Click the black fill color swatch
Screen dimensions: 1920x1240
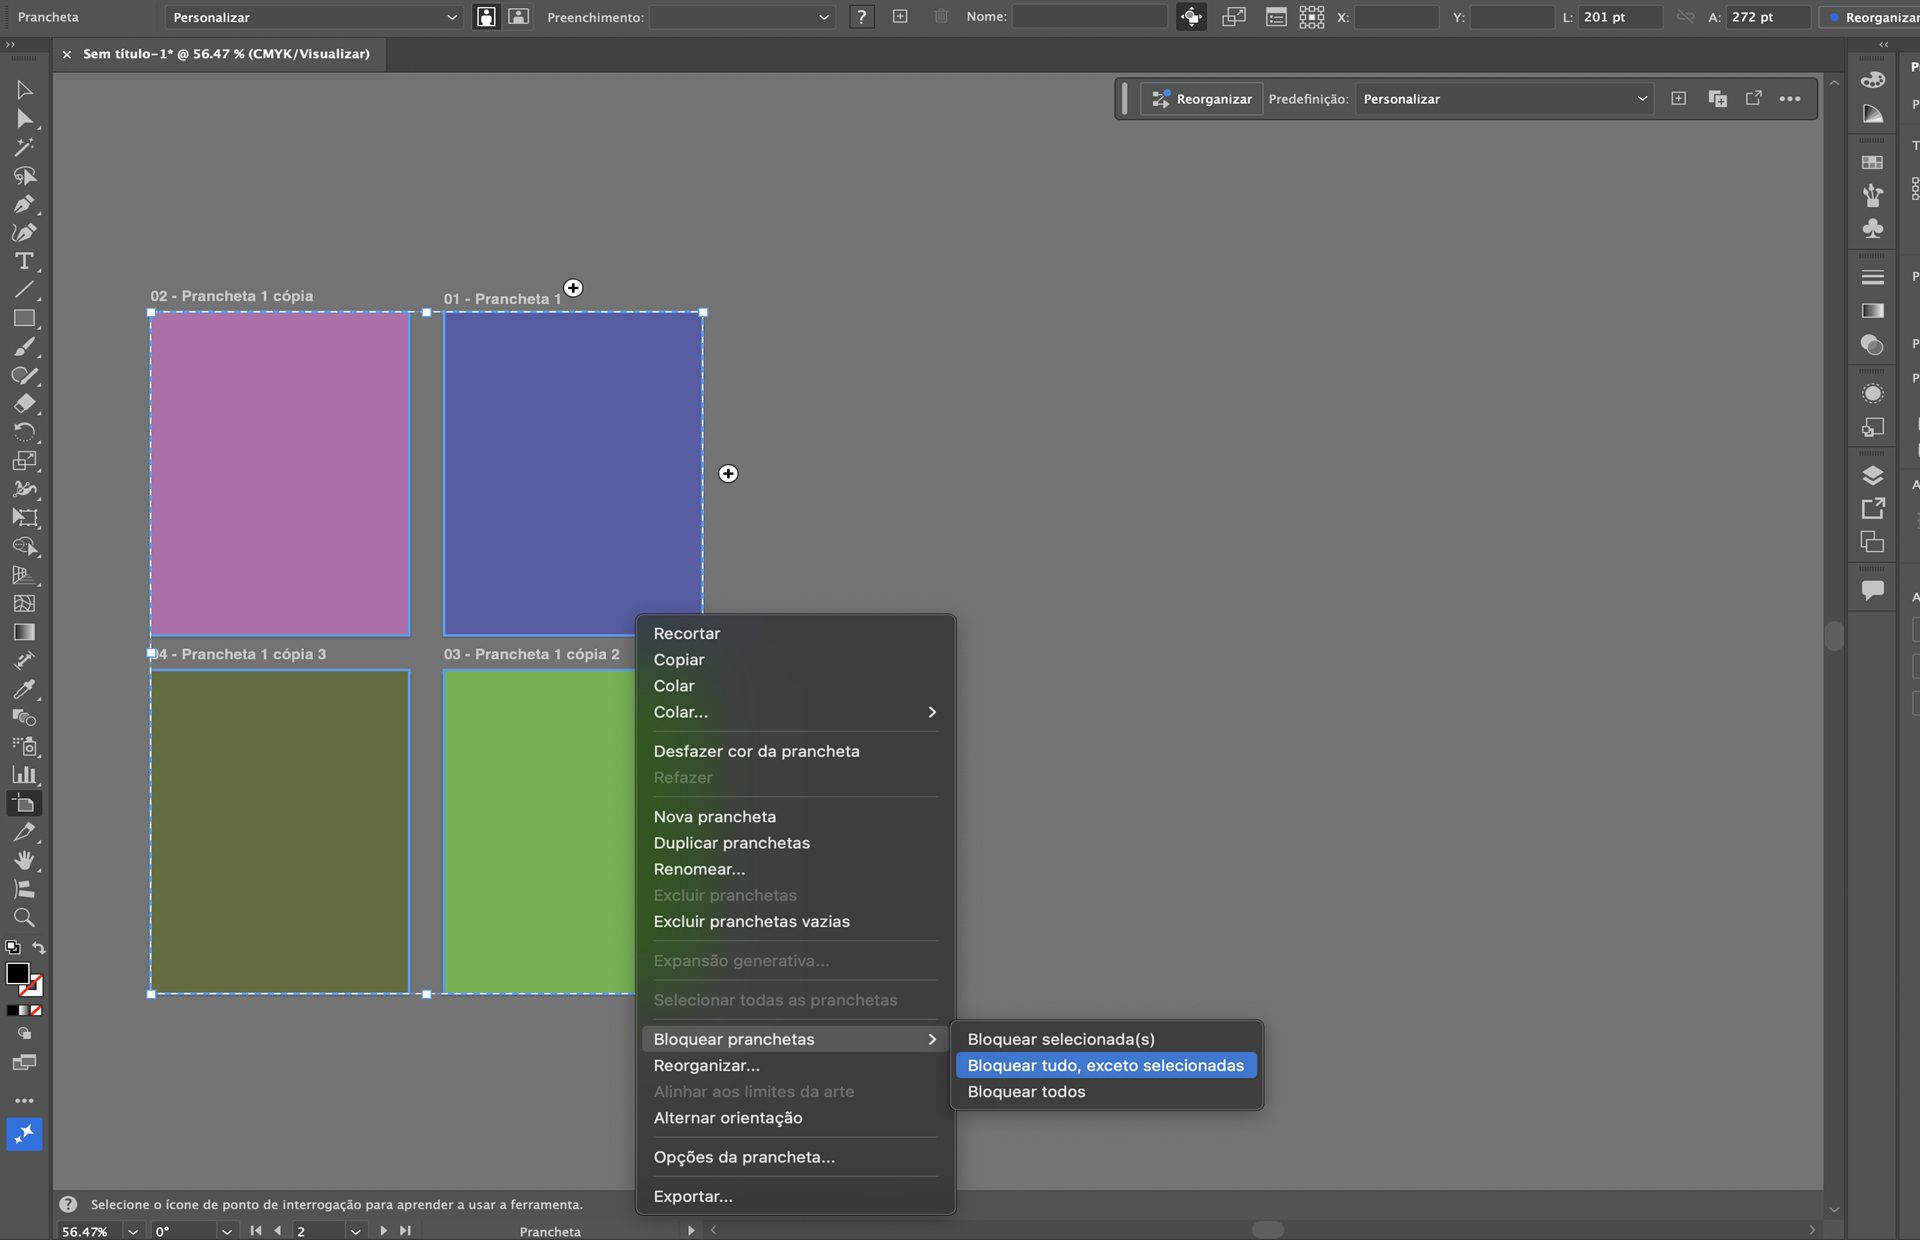tap(16, 973)
